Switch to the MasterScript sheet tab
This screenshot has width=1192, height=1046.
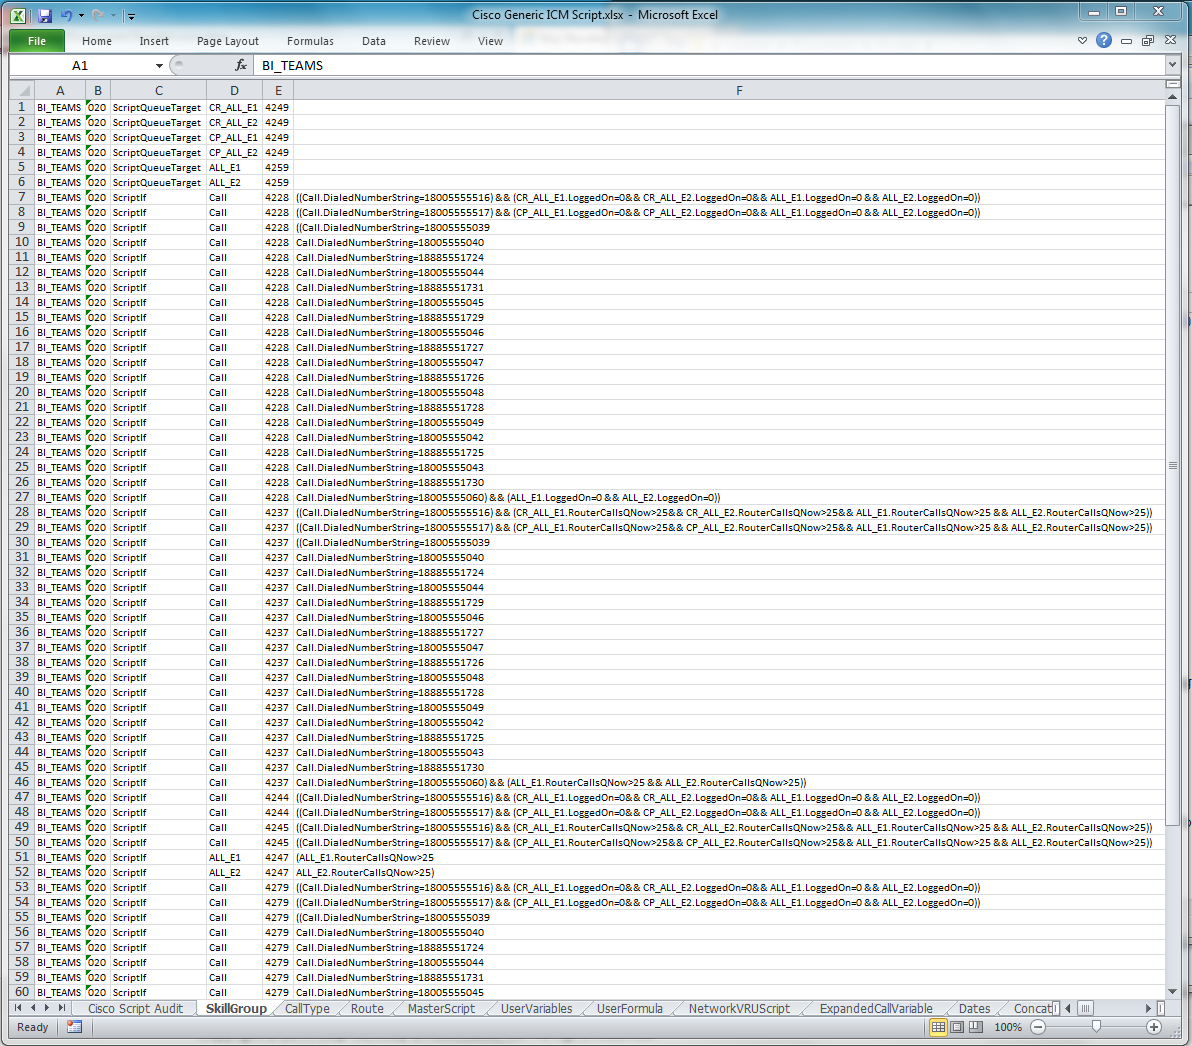coord(441,1009)
